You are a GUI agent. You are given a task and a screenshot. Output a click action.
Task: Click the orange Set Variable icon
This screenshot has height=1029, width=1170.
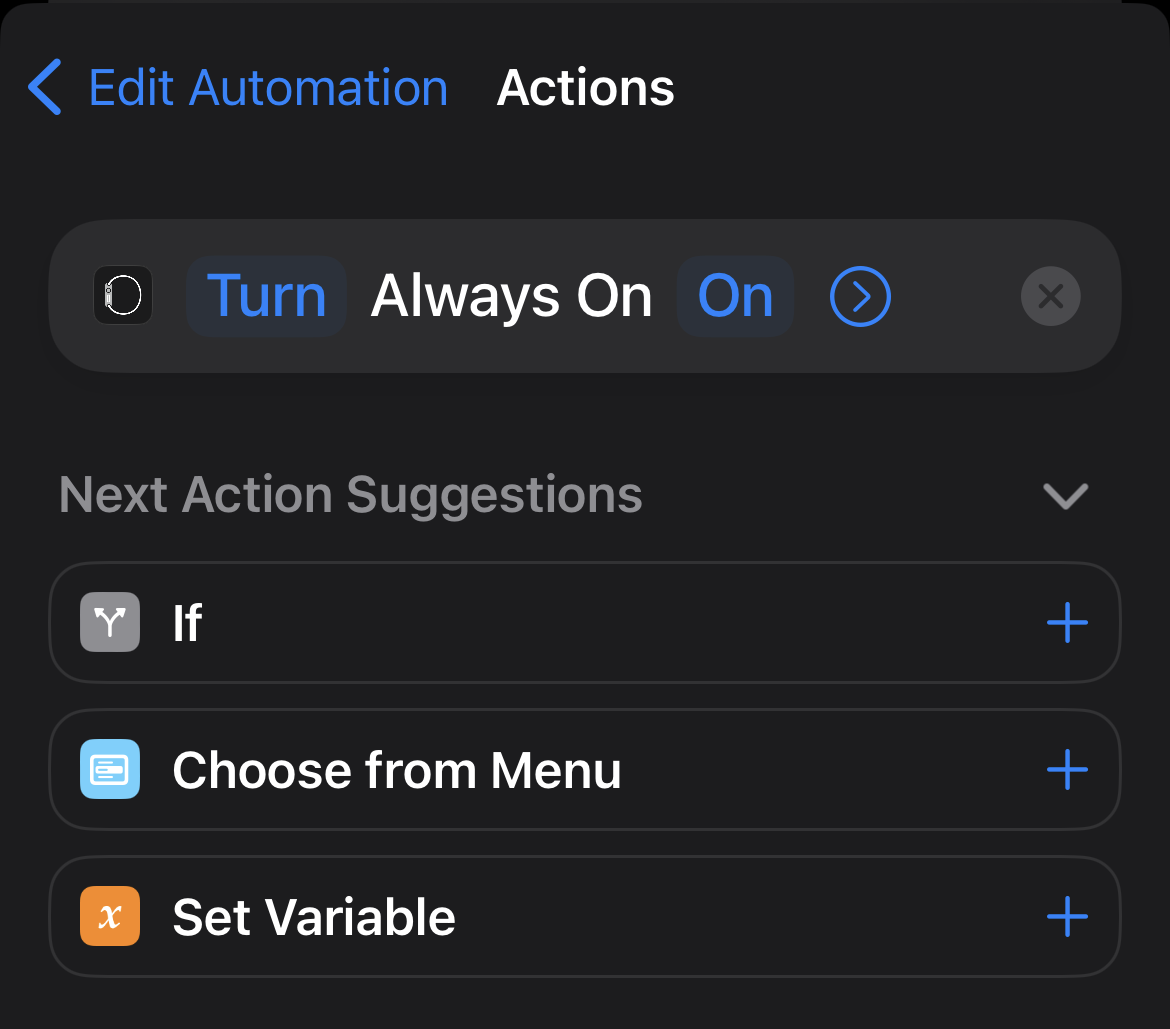coord(110,916)
